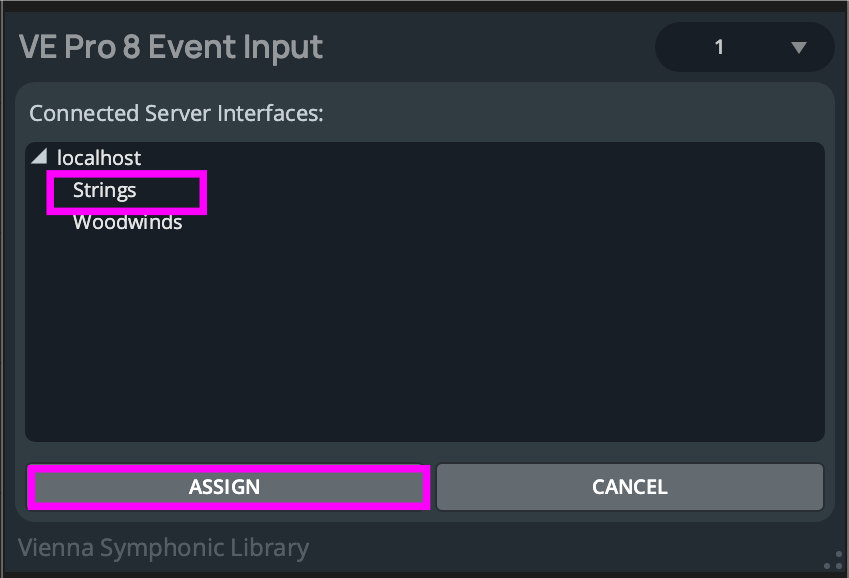Image resolution: width=849 pixels, height=578 pixels.
Task: Click the resize grip dots
Action: coord(832,560)
